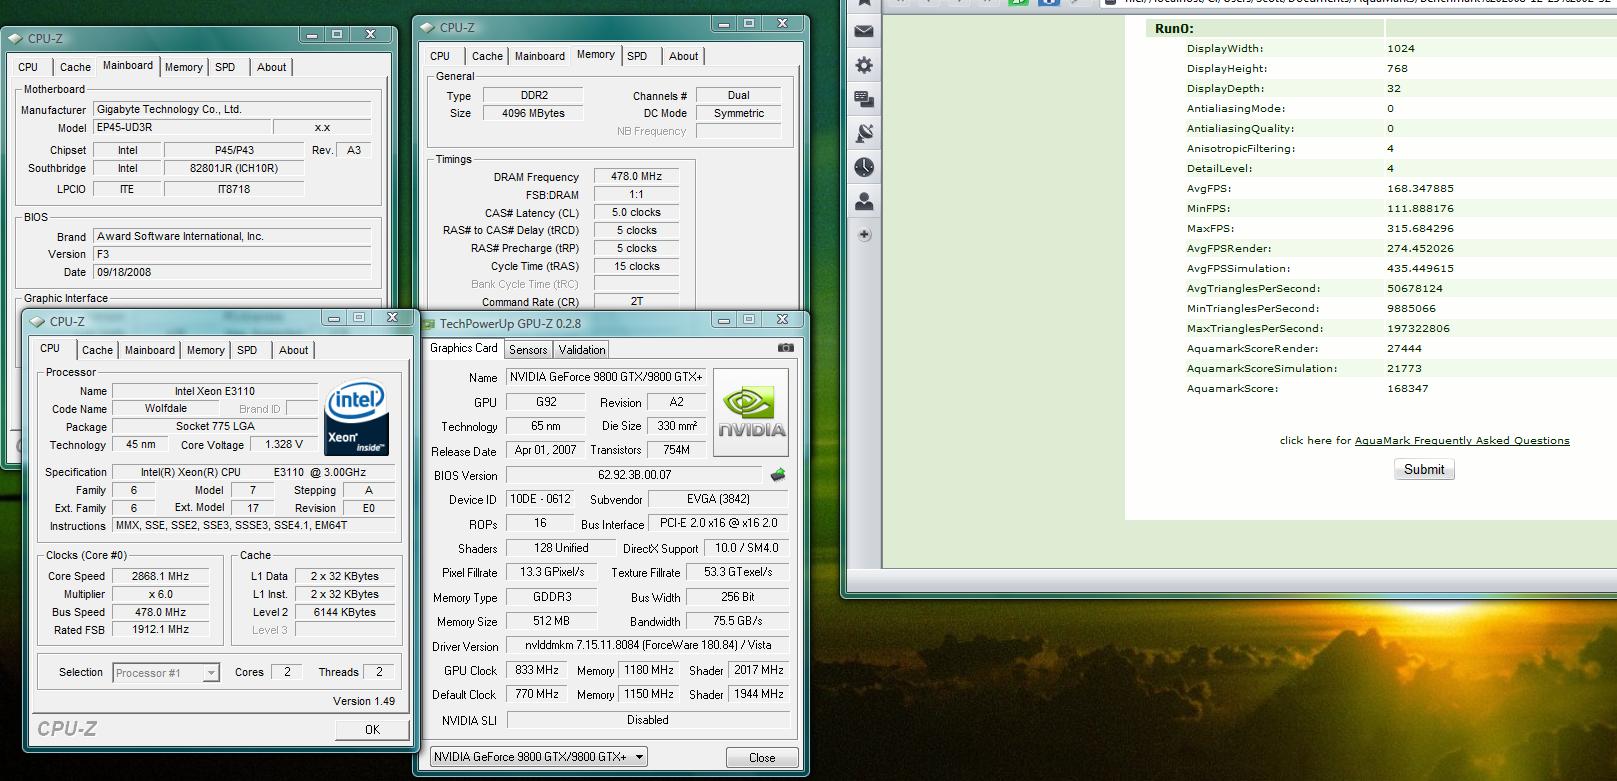Open Cache tab in CPU-Z processor window
The image size is (1617, 781).
[x=97, y=350]
